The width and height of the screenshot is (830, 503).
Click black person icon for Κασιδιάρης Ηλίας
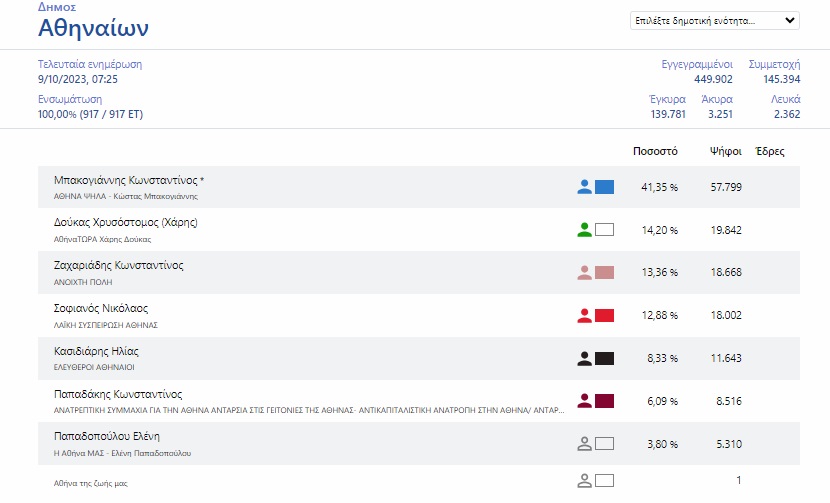[x=585, y=358]
